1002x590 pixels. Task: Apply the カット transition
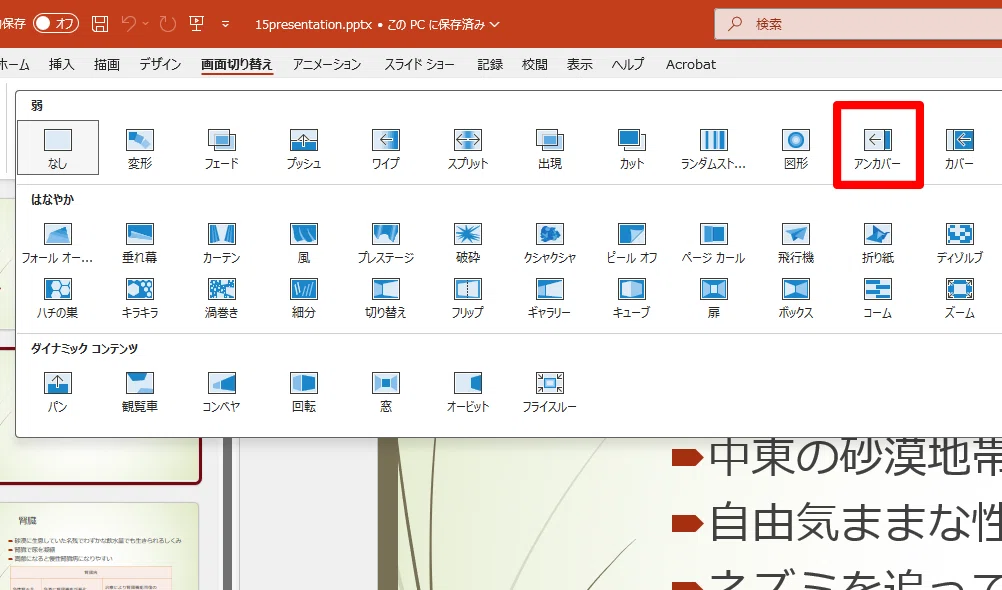coord(632,148)
